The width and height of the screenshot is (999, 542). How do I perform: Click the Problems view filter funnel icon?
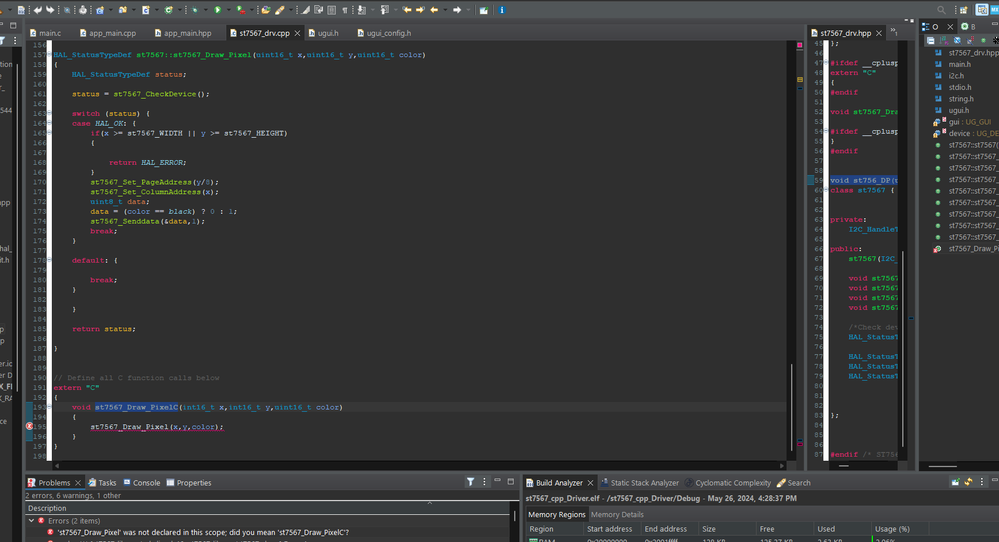point(470,482)
